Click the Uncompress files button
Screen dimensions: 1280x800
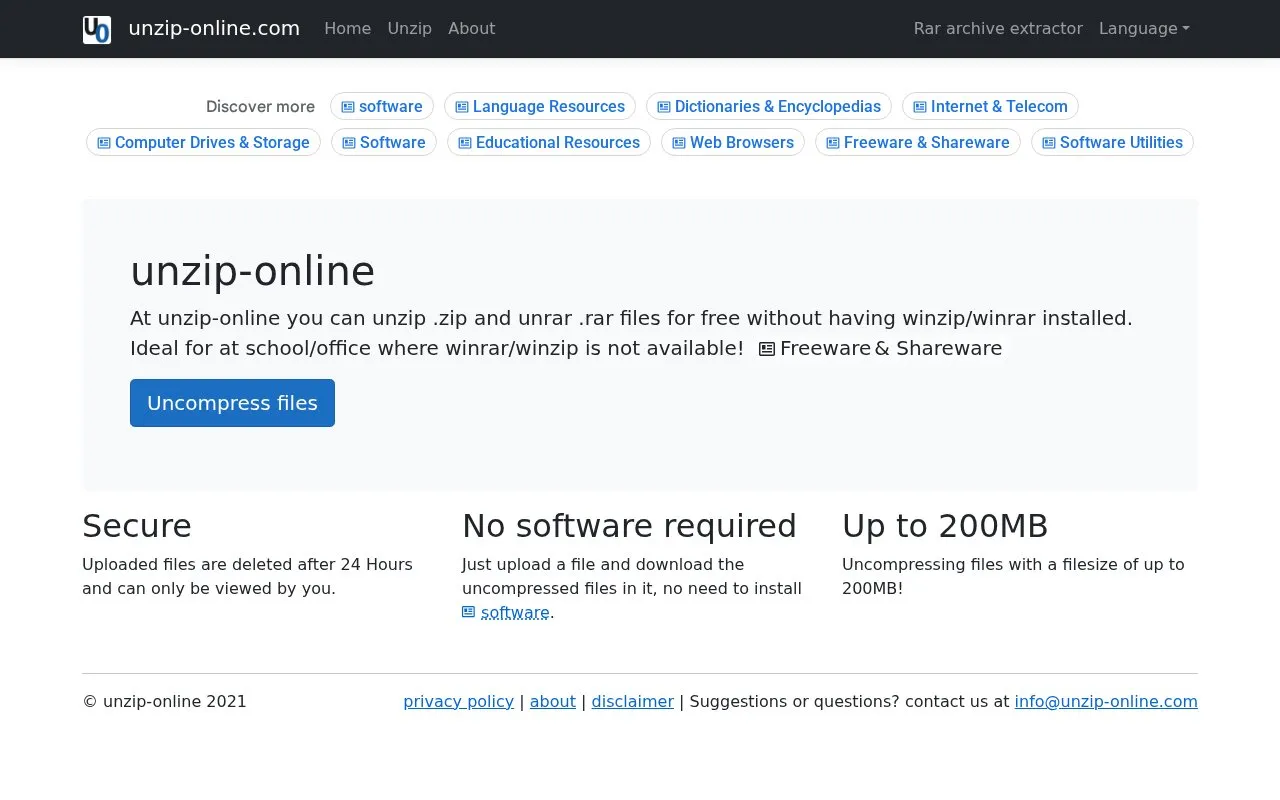(x=232, y=403)
